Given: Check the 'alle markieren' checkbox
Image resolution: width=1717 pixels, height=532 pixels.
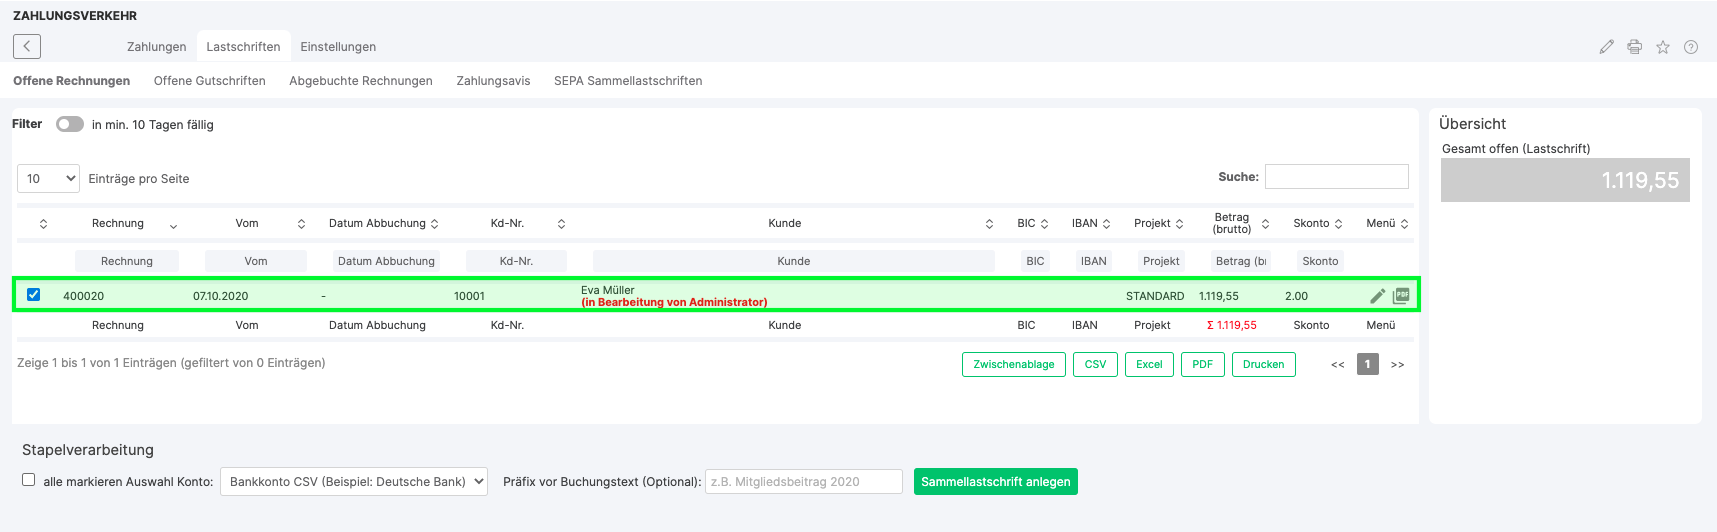Looking at the screenshot, I should [29, 480].
